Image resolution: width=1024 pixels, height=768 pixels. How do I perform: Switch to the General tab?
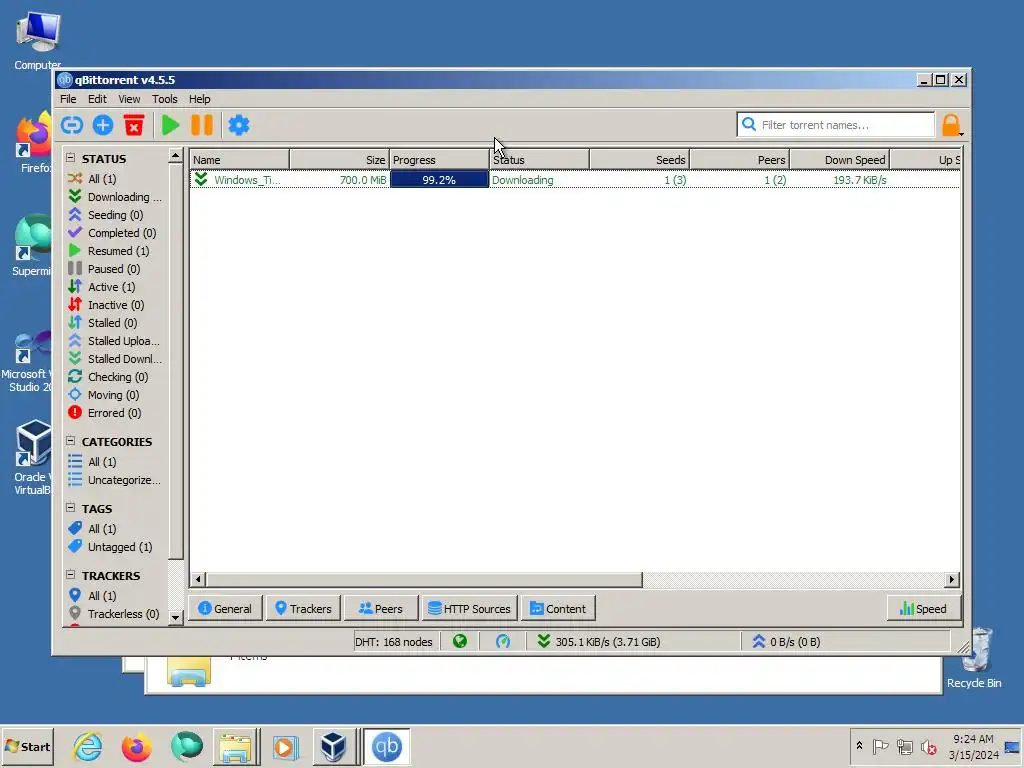[225, 608]
